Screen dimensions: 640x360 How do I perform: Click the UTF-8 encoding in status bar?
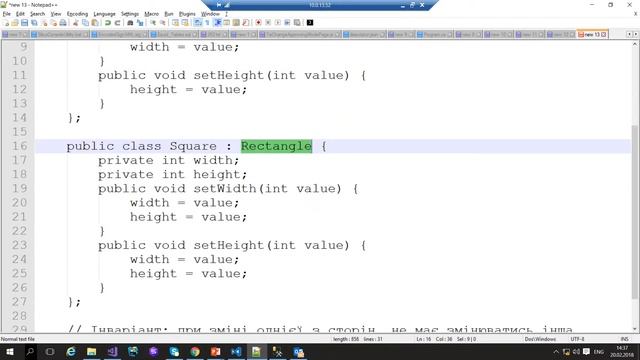(x=577, y=339)
